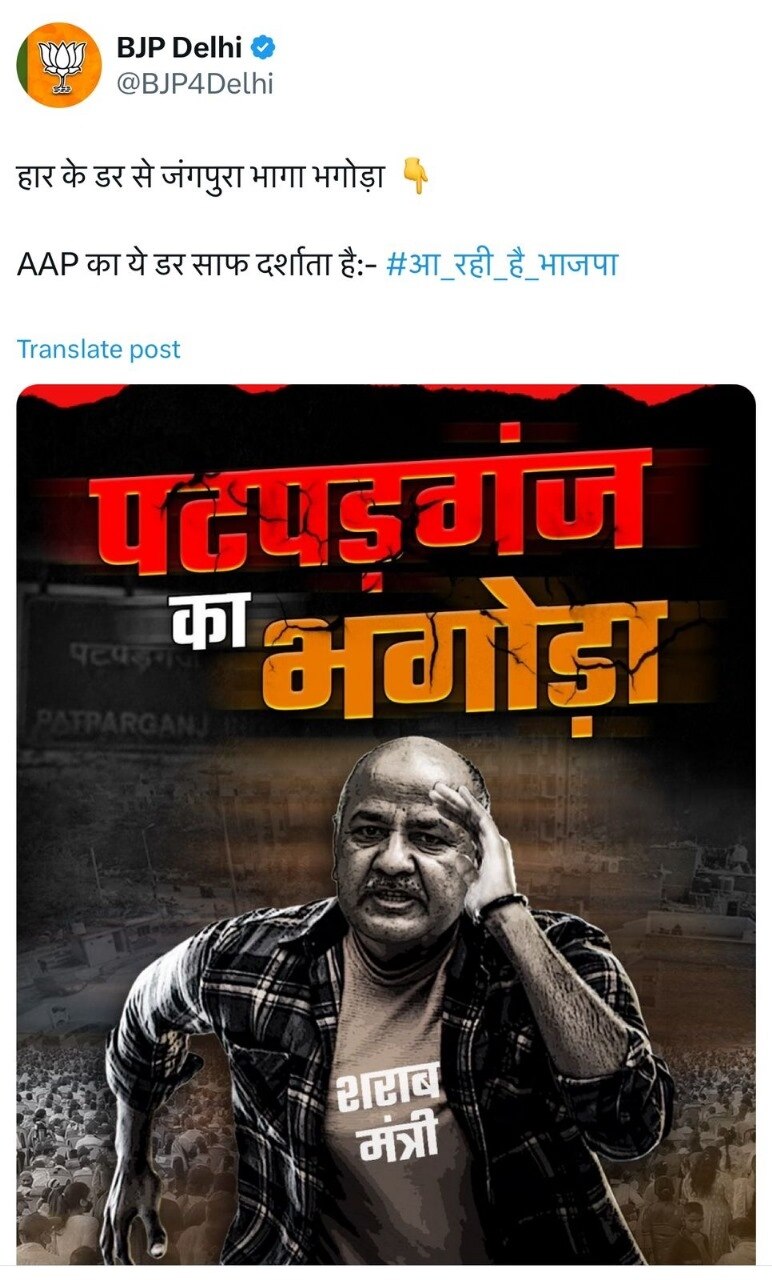Open the @BJP4Delhi handle link

coord(195,84)
